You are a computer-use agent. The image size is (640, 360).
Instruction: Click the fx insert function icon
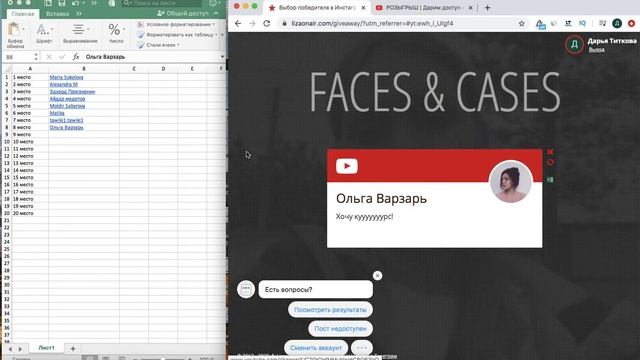pos(76,57)
